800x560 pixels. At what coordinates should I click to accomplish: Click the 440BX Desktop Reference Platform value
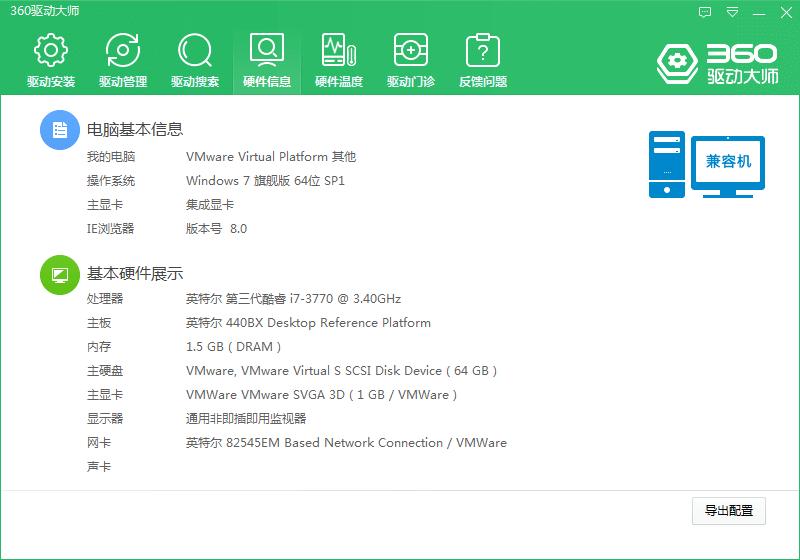[x=308, y=322]
